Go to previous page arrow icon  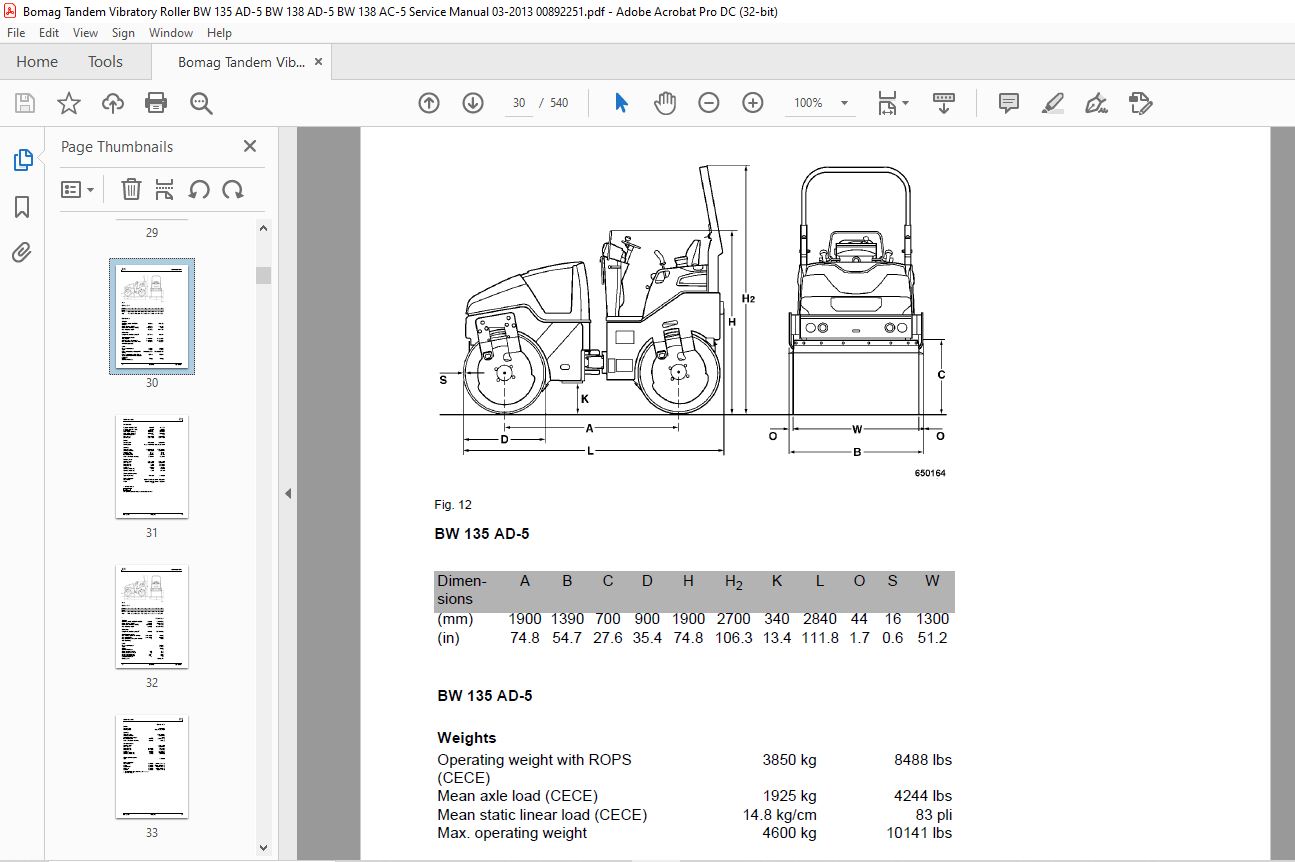tap(429, 103)
